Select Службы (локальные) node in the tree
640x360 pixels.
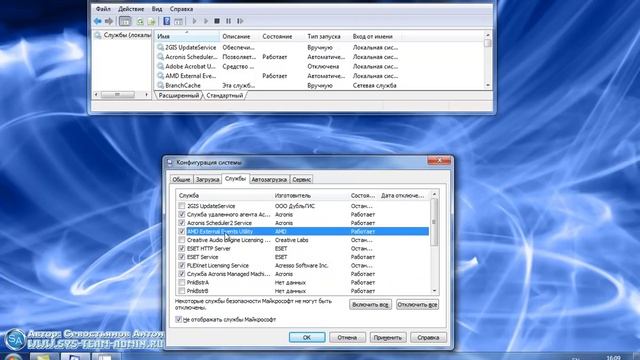tap(127, 36)
